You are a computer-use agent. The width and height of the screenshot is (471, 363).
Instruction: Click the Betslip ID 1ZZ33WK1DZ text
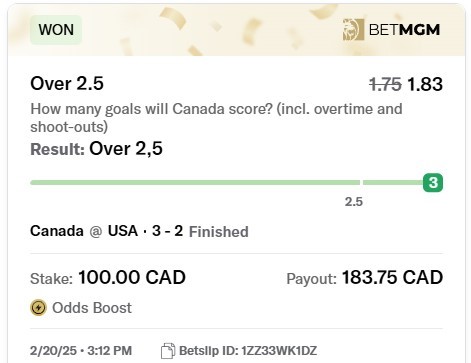click(x=248, y=351)
